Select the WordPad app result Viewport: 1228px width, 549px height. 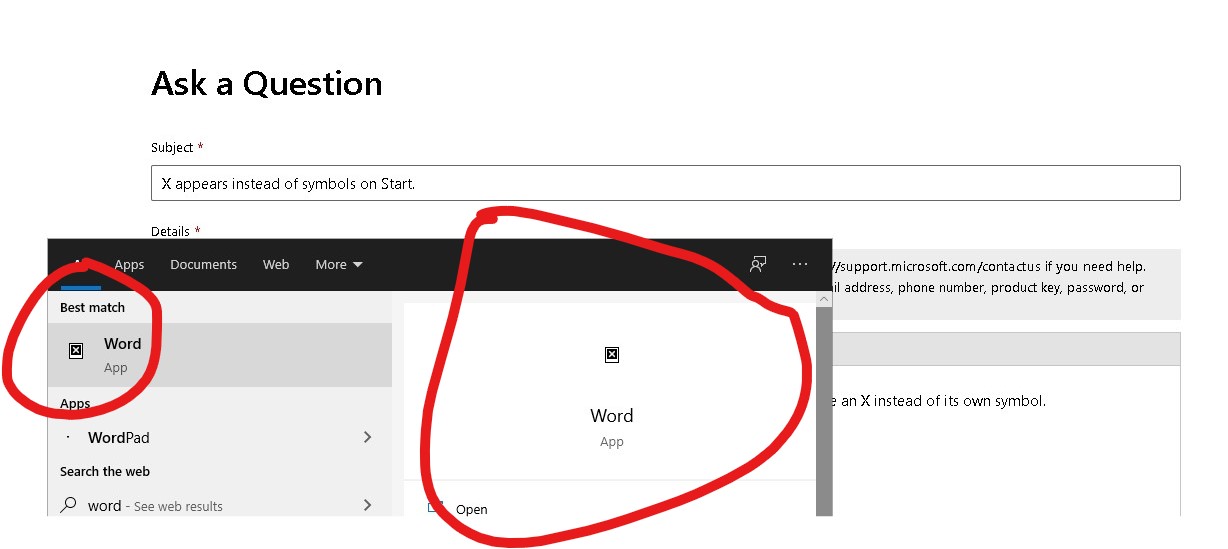220,437
